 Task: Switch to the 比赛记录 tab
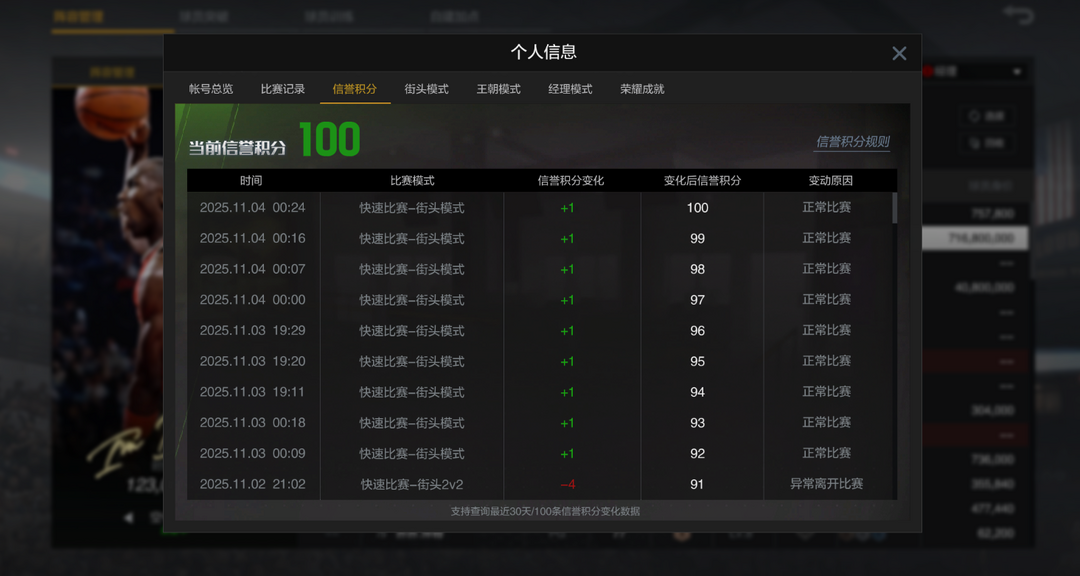coord(283,89)
